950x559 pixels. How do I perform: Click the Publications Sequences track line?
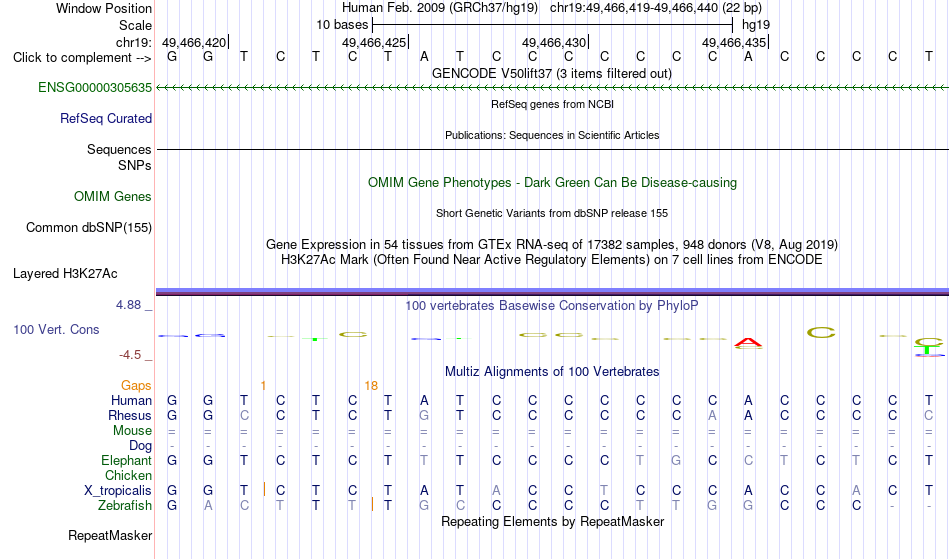coord(553,150)
